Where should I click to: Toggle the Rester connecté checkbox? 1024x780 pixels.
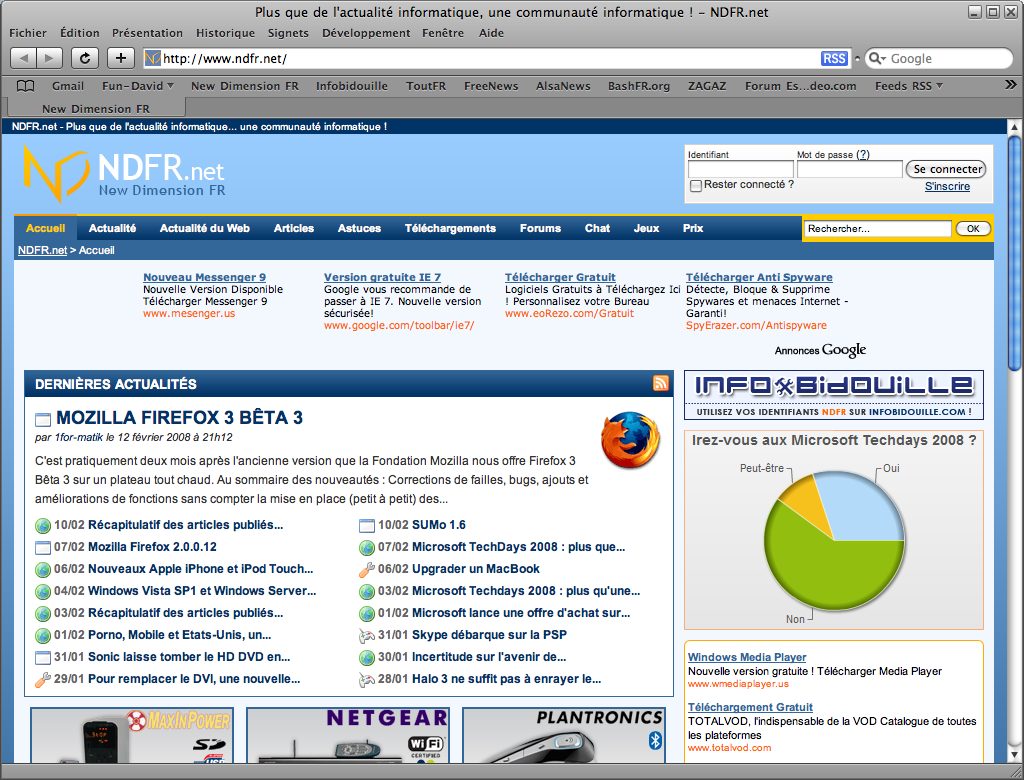click(695, 185)
